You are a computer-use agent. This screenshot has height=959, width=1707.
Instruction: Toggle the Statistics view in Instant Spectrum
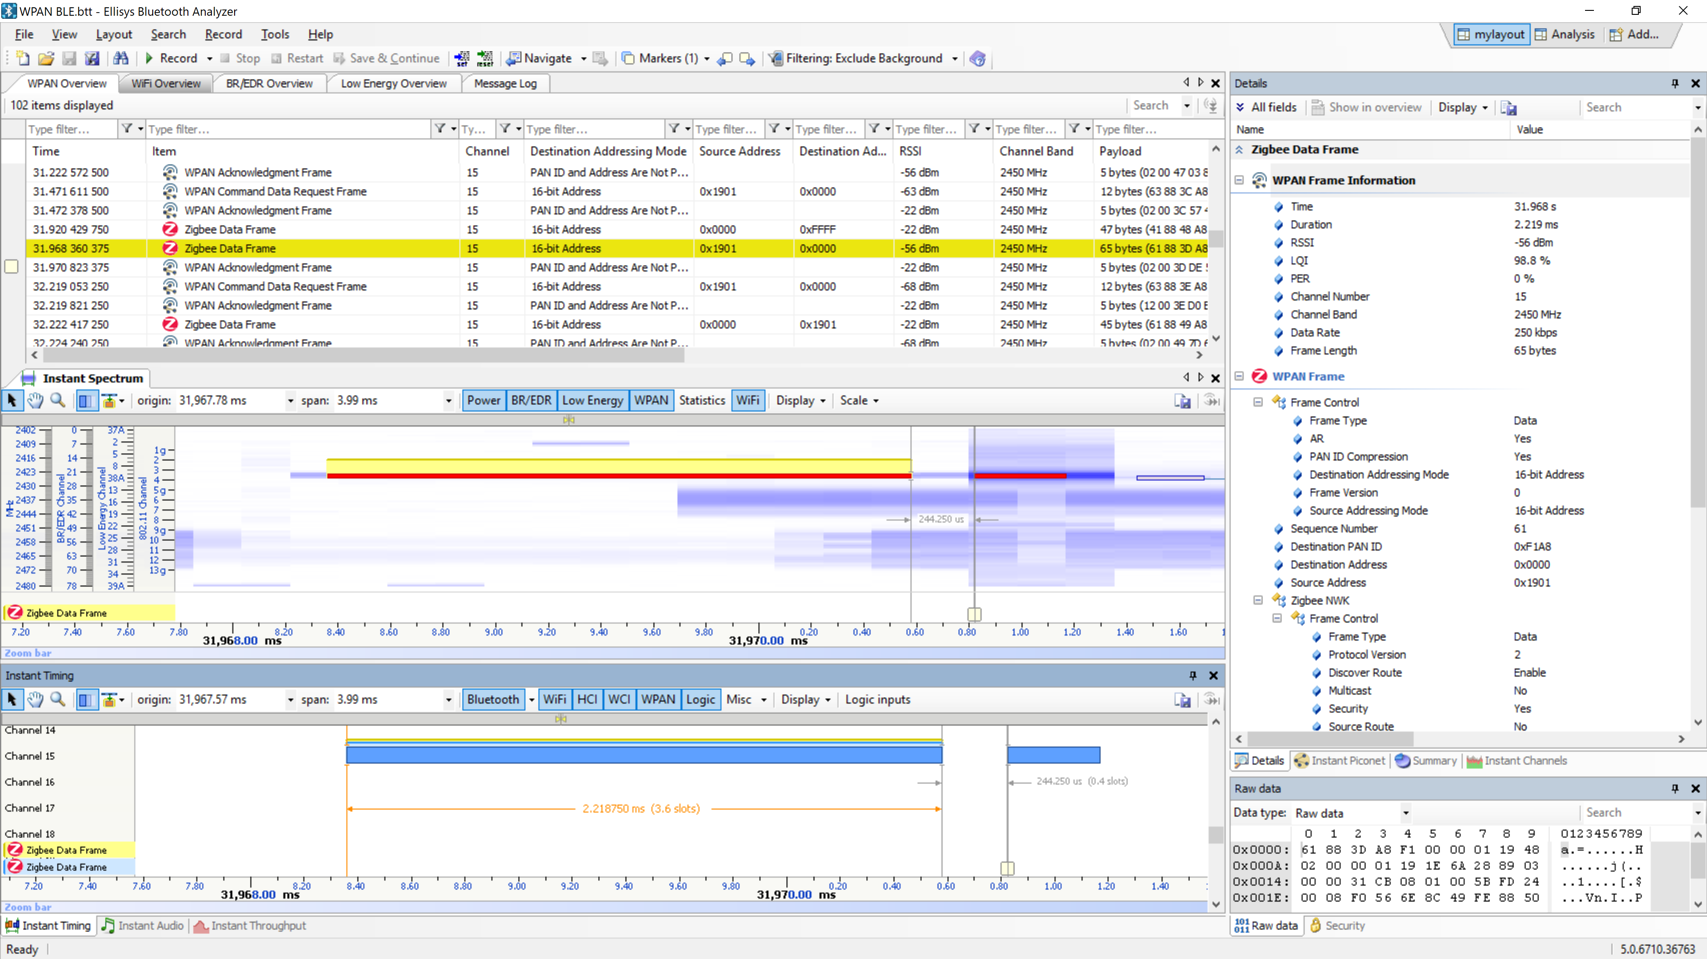[701, 401]
